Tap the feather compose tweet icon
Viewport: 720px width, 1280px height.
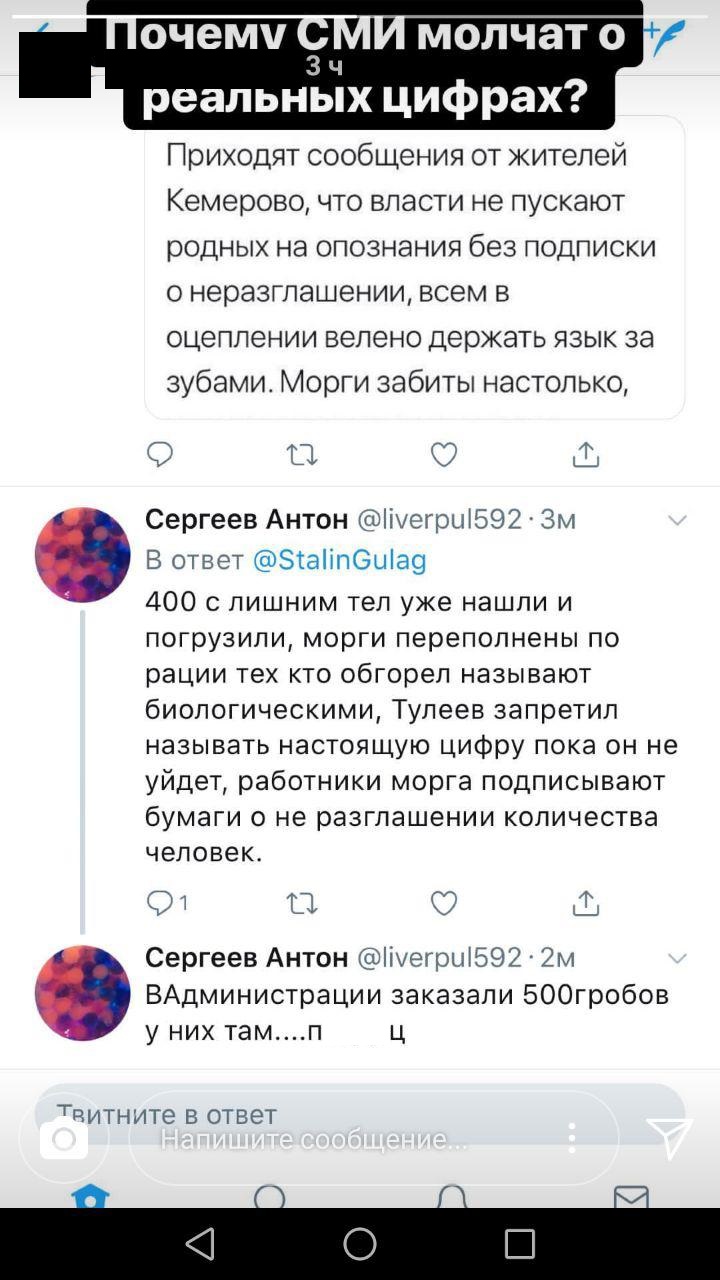(664, 37)
